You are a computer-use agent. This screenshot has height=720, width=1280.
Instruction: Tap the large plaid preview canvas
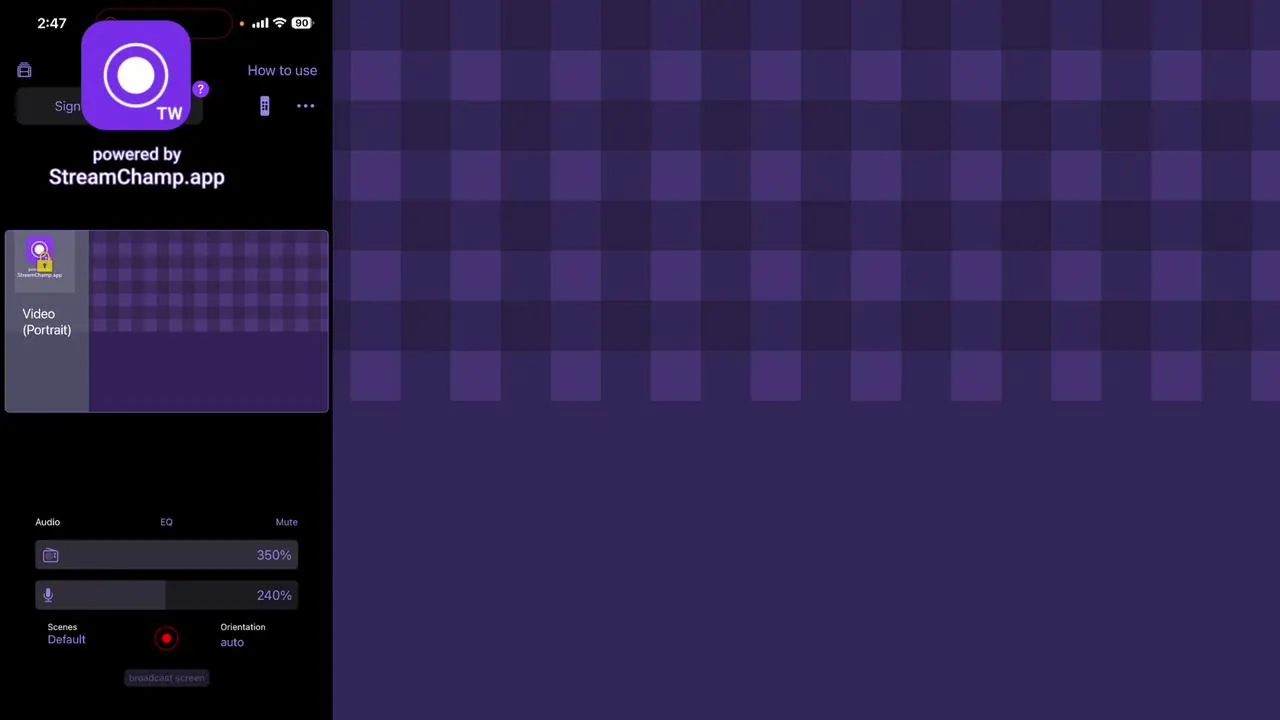click(806, 360)
